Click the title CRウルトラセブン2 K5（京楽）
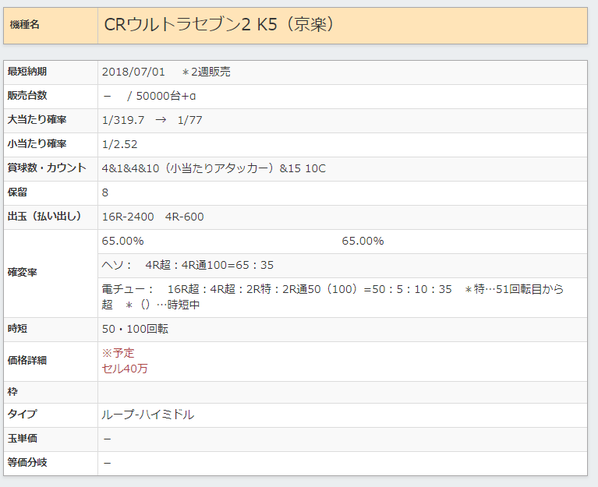Viewport: 598px width, 487px height. (219, 24)
